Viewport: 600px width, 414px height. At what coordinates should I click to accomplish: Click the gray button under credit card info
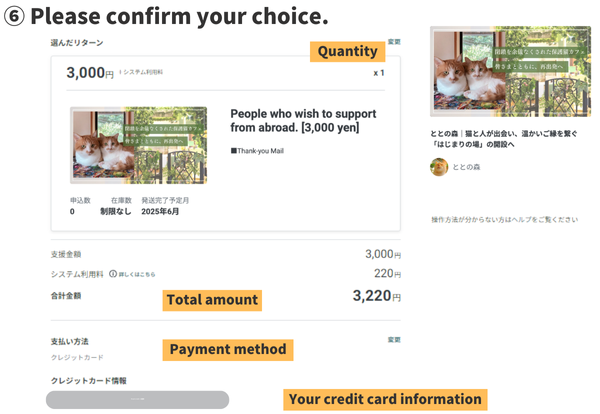click(138, 400)
